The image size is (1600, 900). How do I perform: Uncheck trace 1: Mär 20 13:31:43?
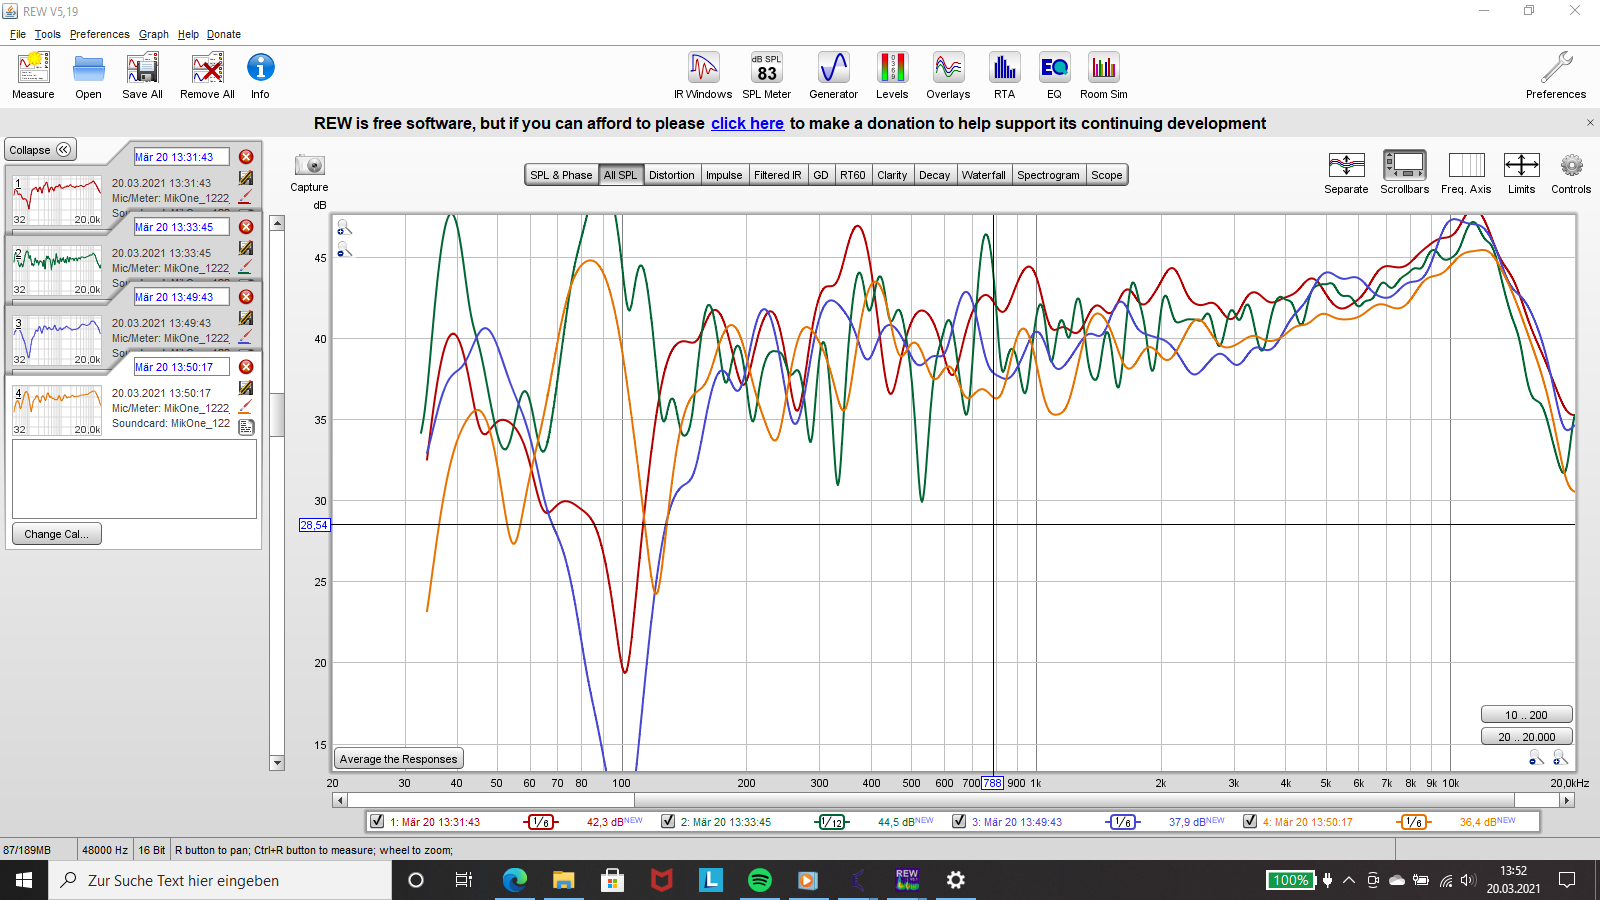pyautogui.click(x=377, y=821)
